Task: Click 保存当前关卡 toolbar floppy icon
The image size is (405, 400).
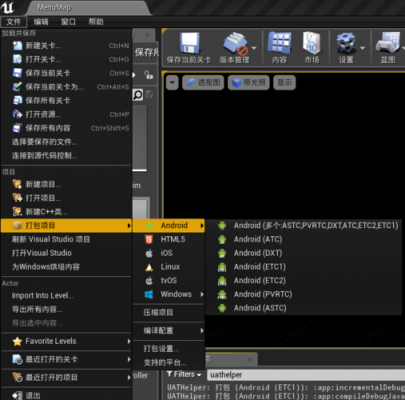Action: pyautogui.click(x=189, y=43)
